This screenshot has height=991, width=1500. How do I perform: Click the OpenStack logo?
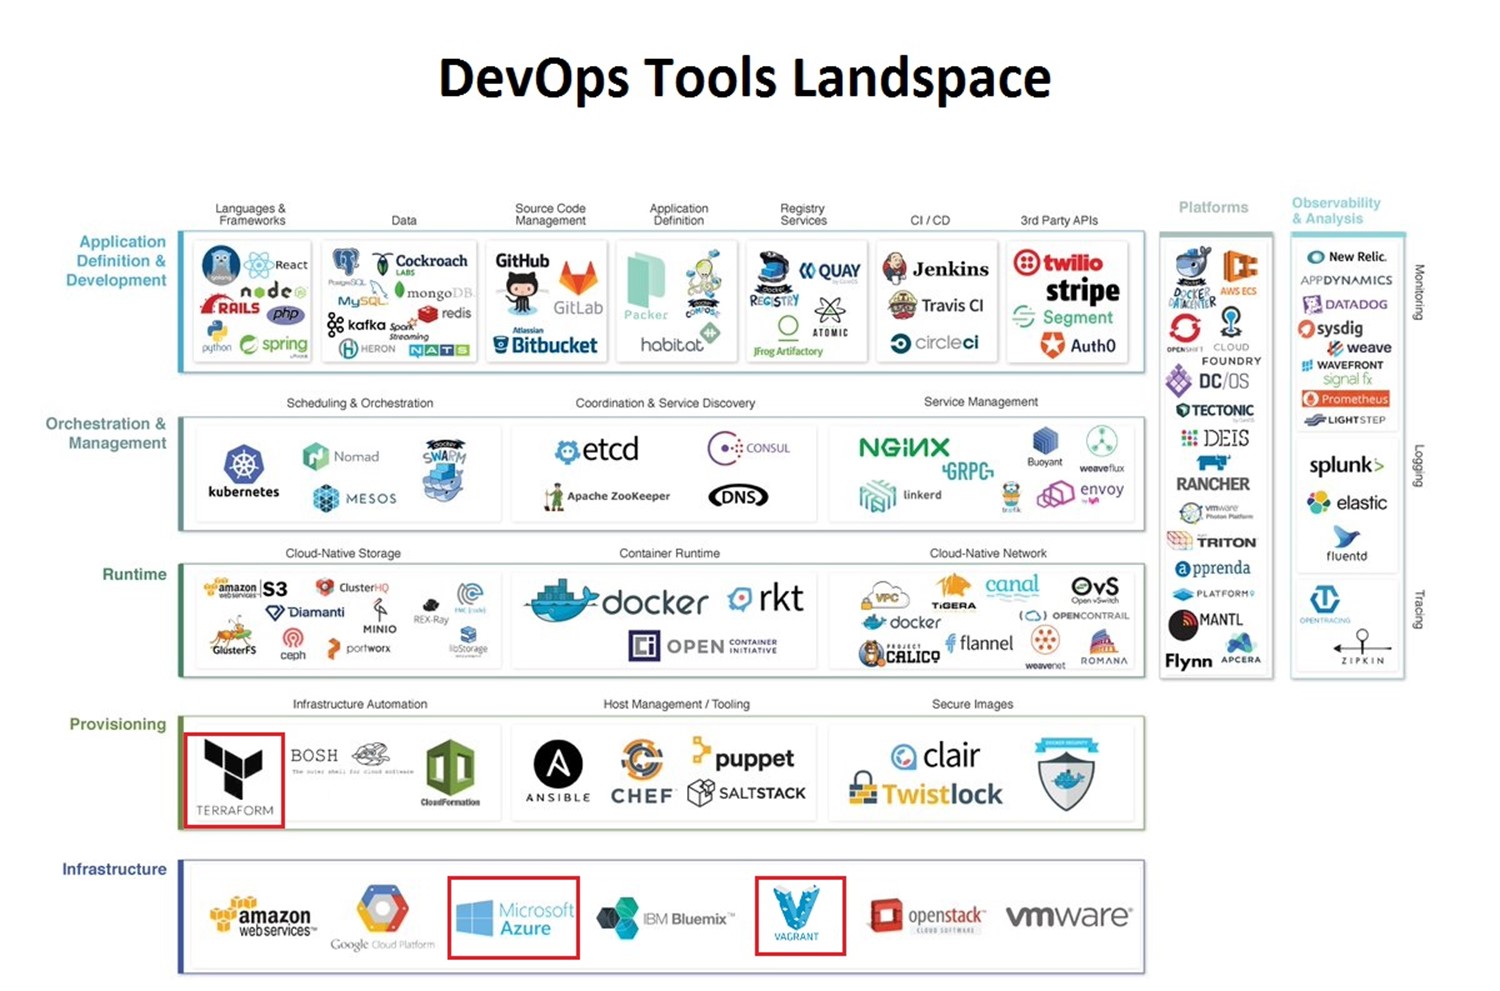(927, 917)
